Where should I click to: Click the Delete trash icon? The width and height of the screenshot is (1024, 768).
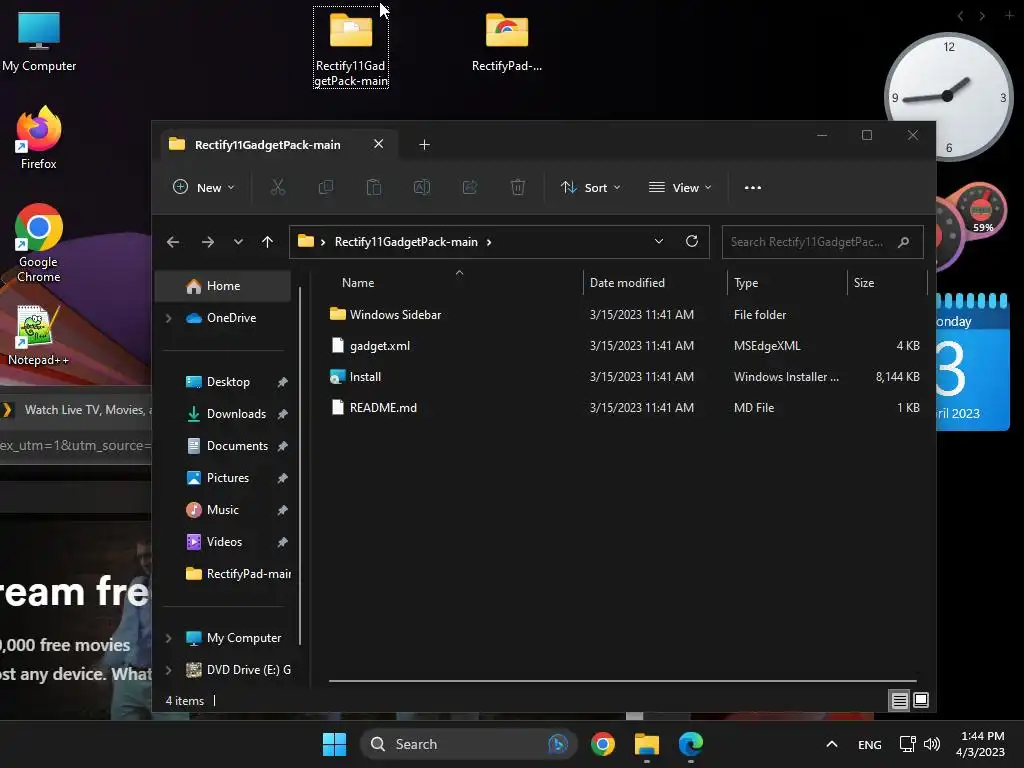(x=518, y=187)
